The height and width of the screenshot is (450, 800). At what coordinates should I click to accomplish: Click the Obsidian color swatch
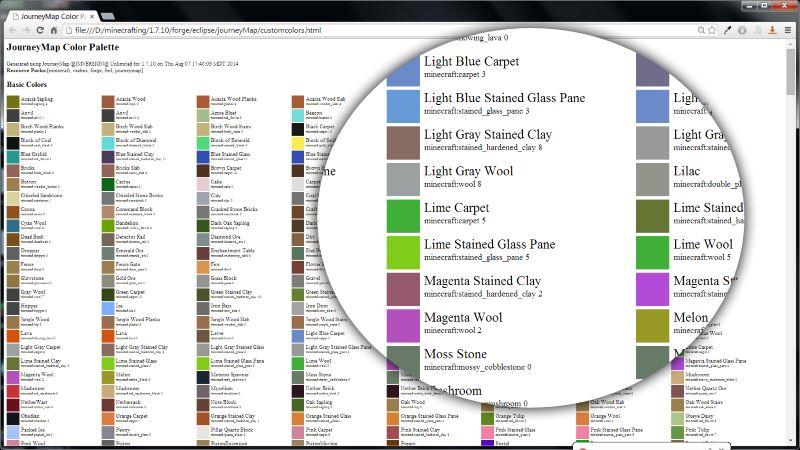coord(13,418)
